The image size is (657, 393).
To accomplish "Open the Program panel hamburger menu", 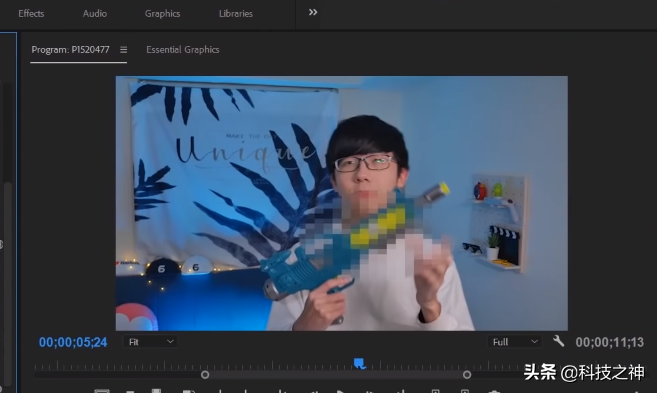I will pos(124,50).
